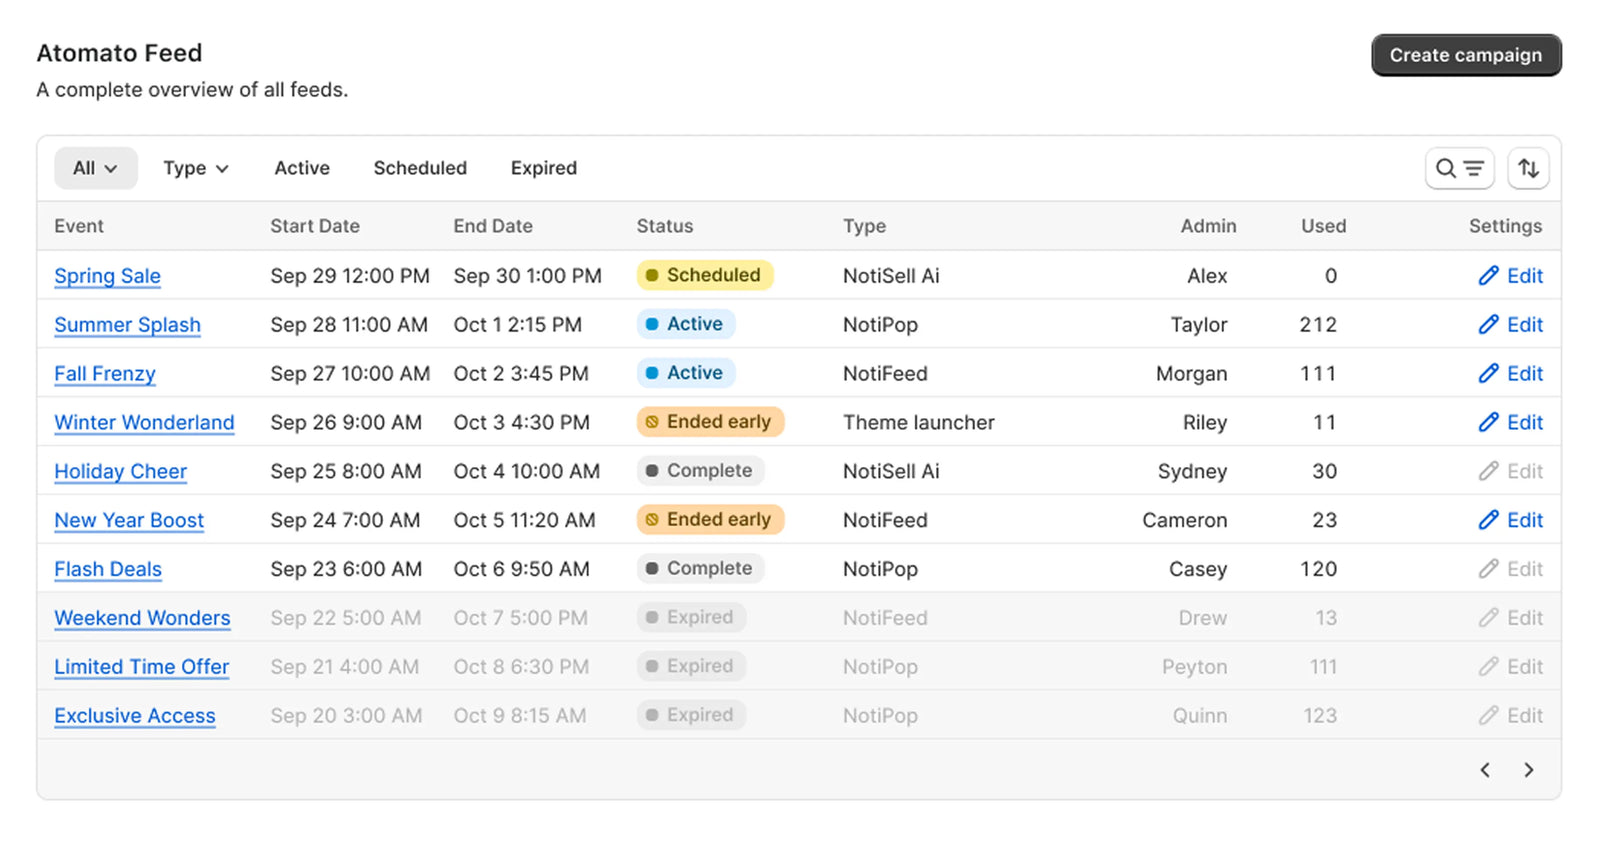This screenshot has width=1600, height=841.
Task: Open the sort order button
Action: tap(1528, 168)
